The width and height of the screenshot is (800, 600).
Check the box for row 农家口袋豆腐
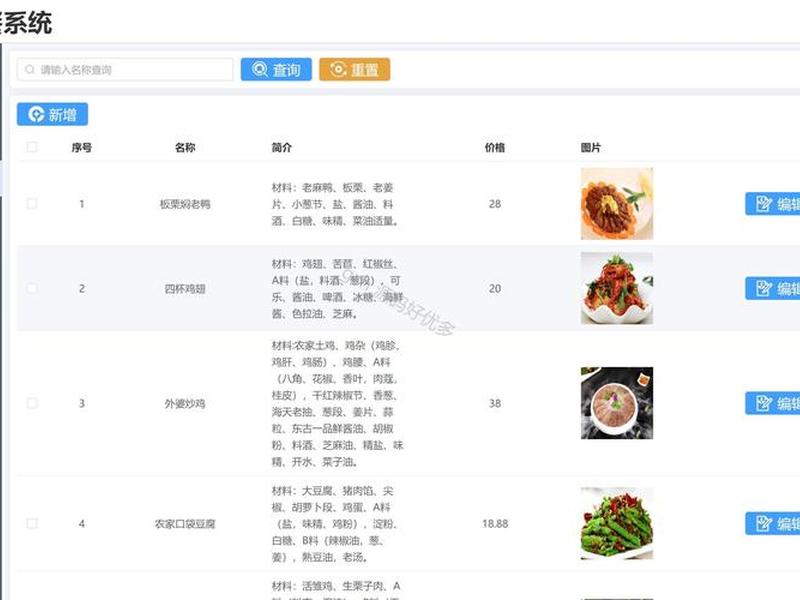(x=32, y=523)
